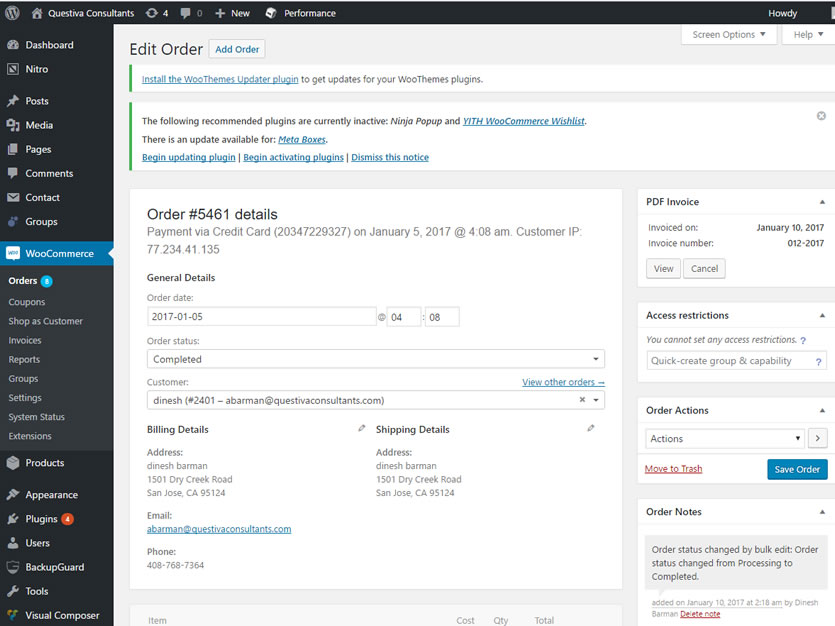Open the order Actions dropdown
Viewport: 835px width, 626px height.
tap(725, 438)
